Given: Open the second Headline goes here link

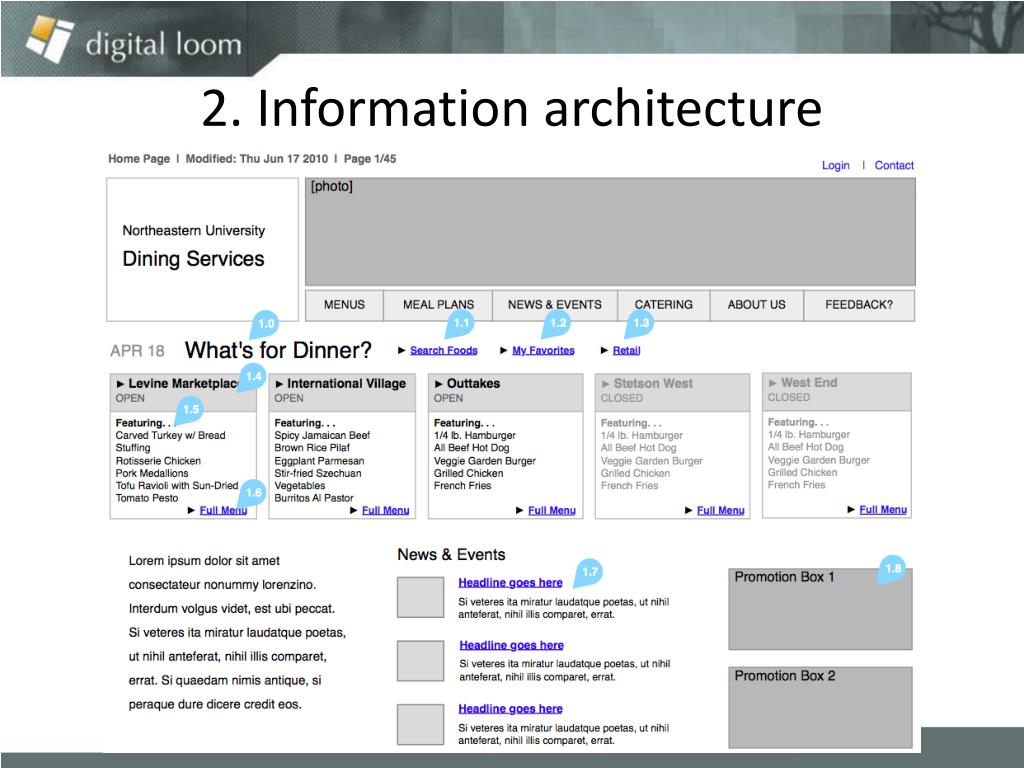Looking at the screenshot, I should 511,645.
